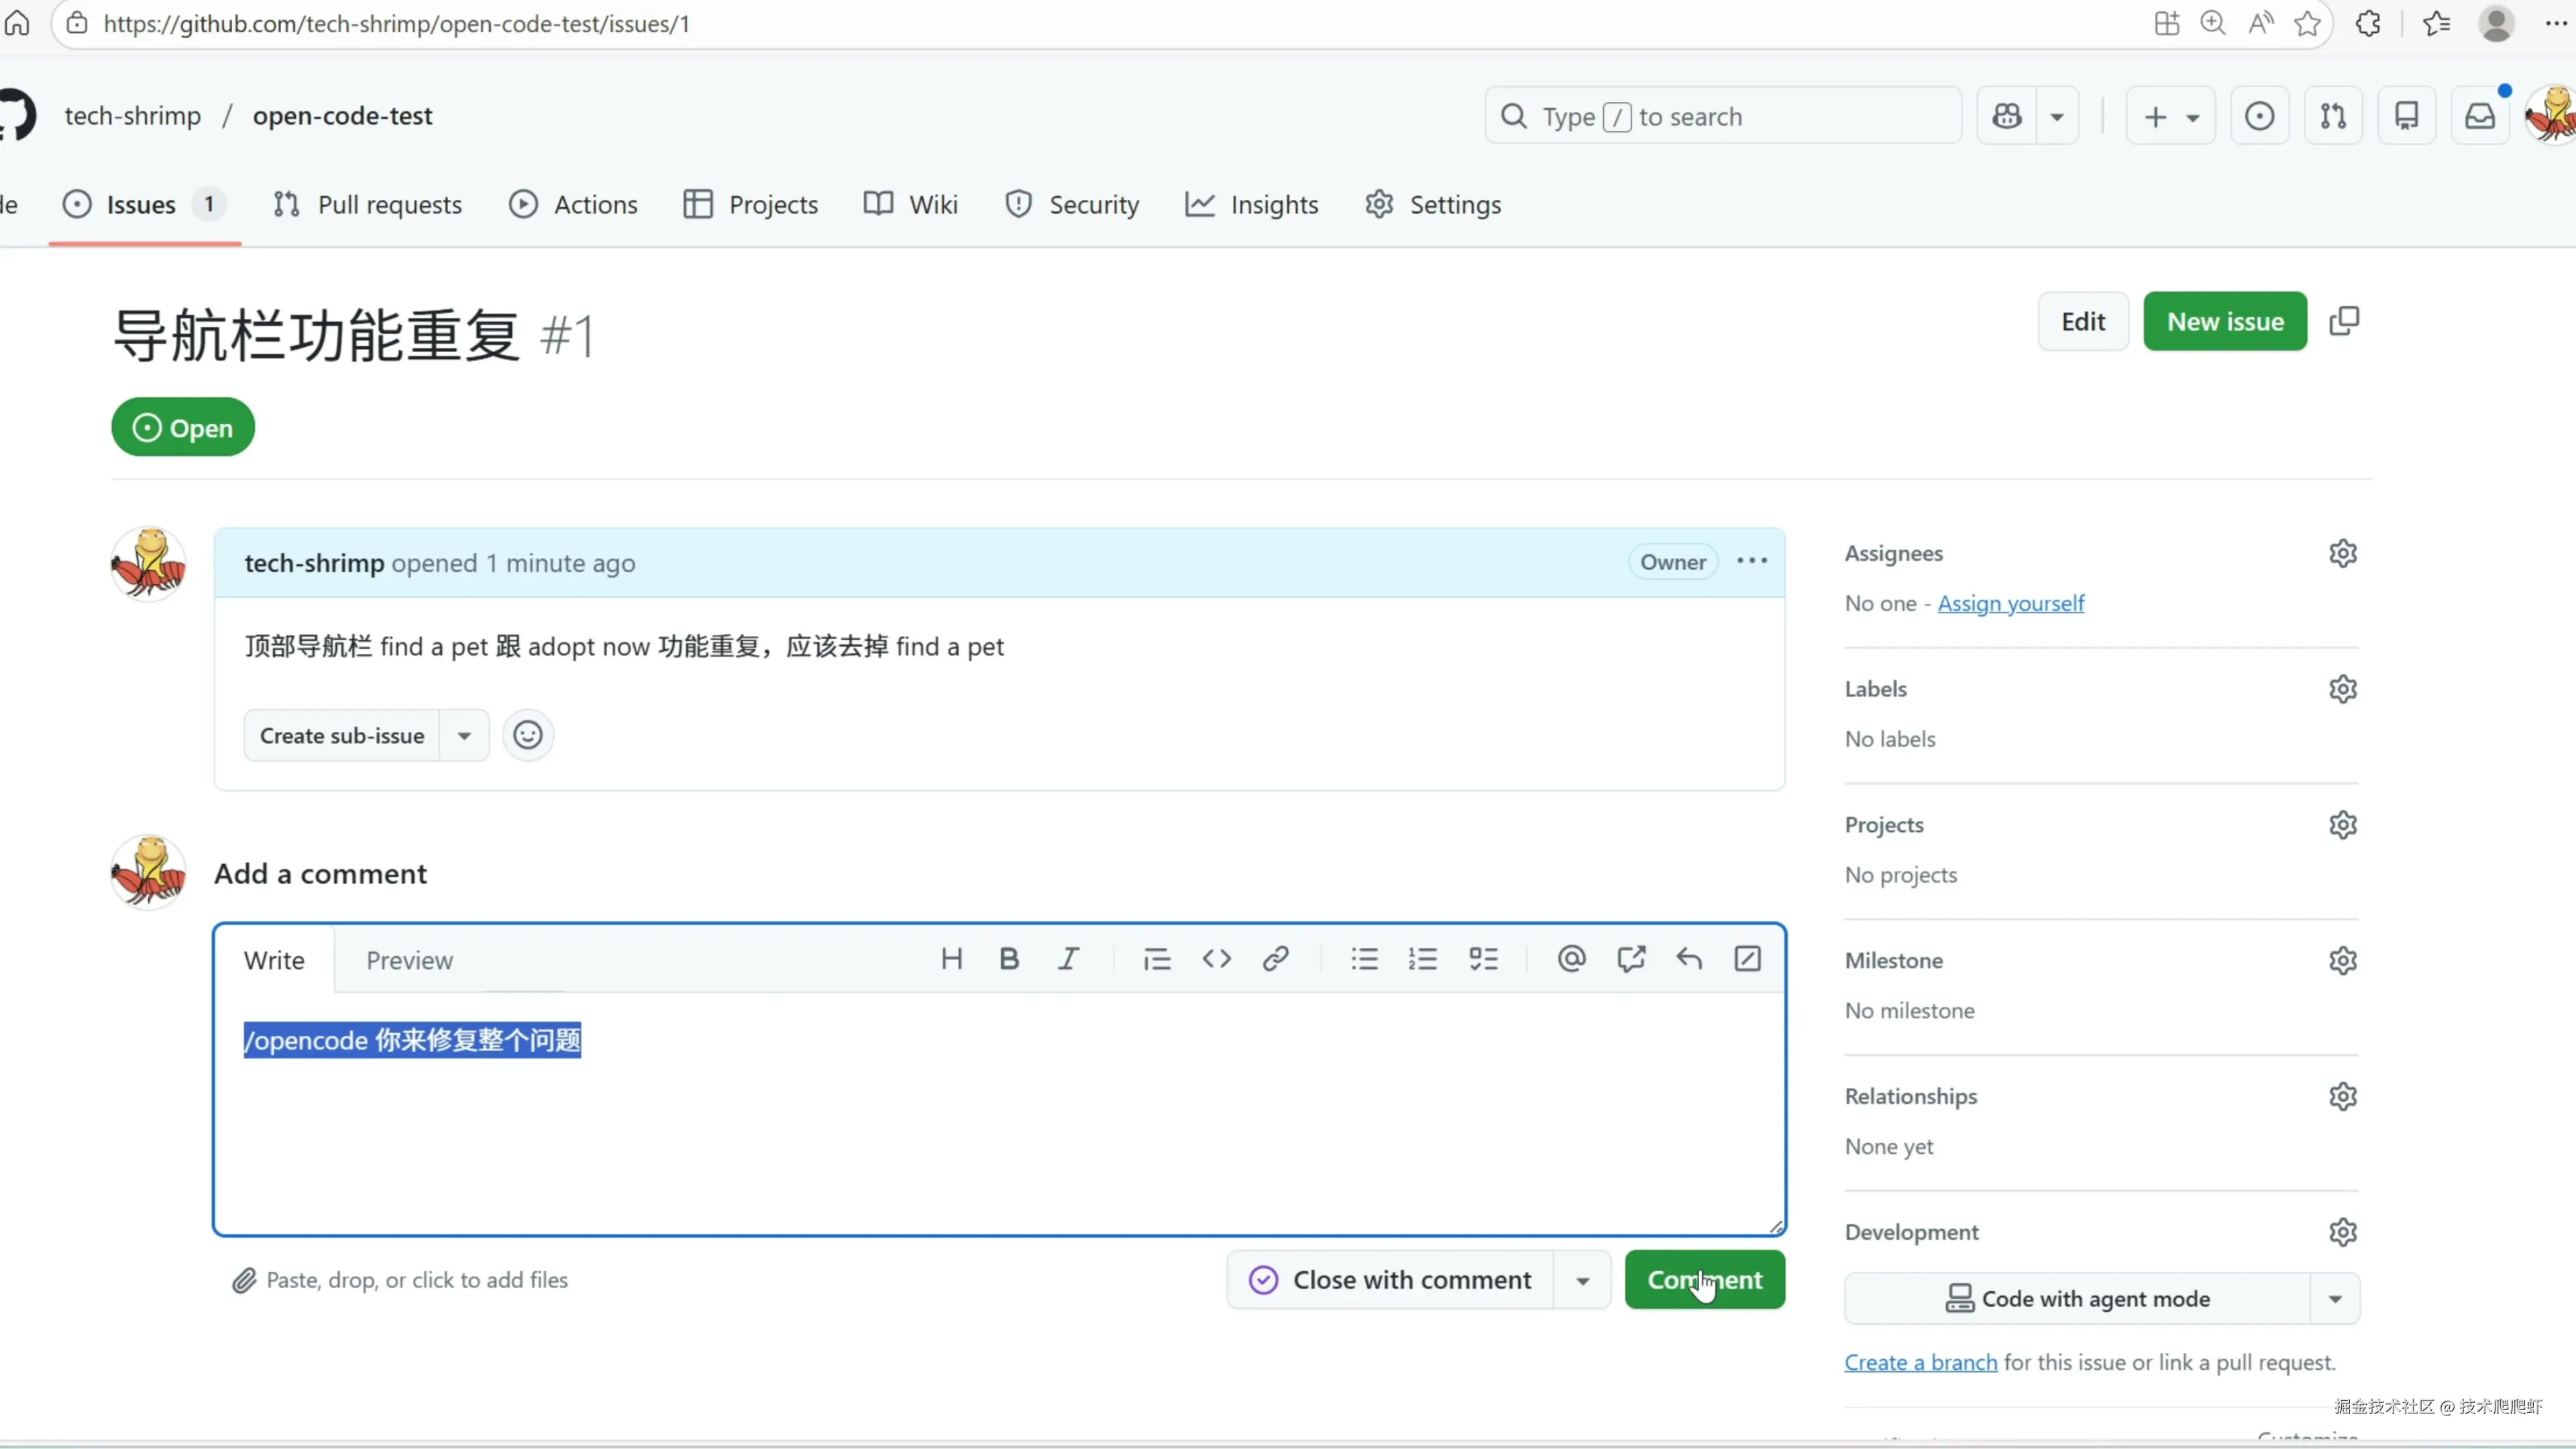
Task: Click into the comment text area
Action: pos(1000,1140)
